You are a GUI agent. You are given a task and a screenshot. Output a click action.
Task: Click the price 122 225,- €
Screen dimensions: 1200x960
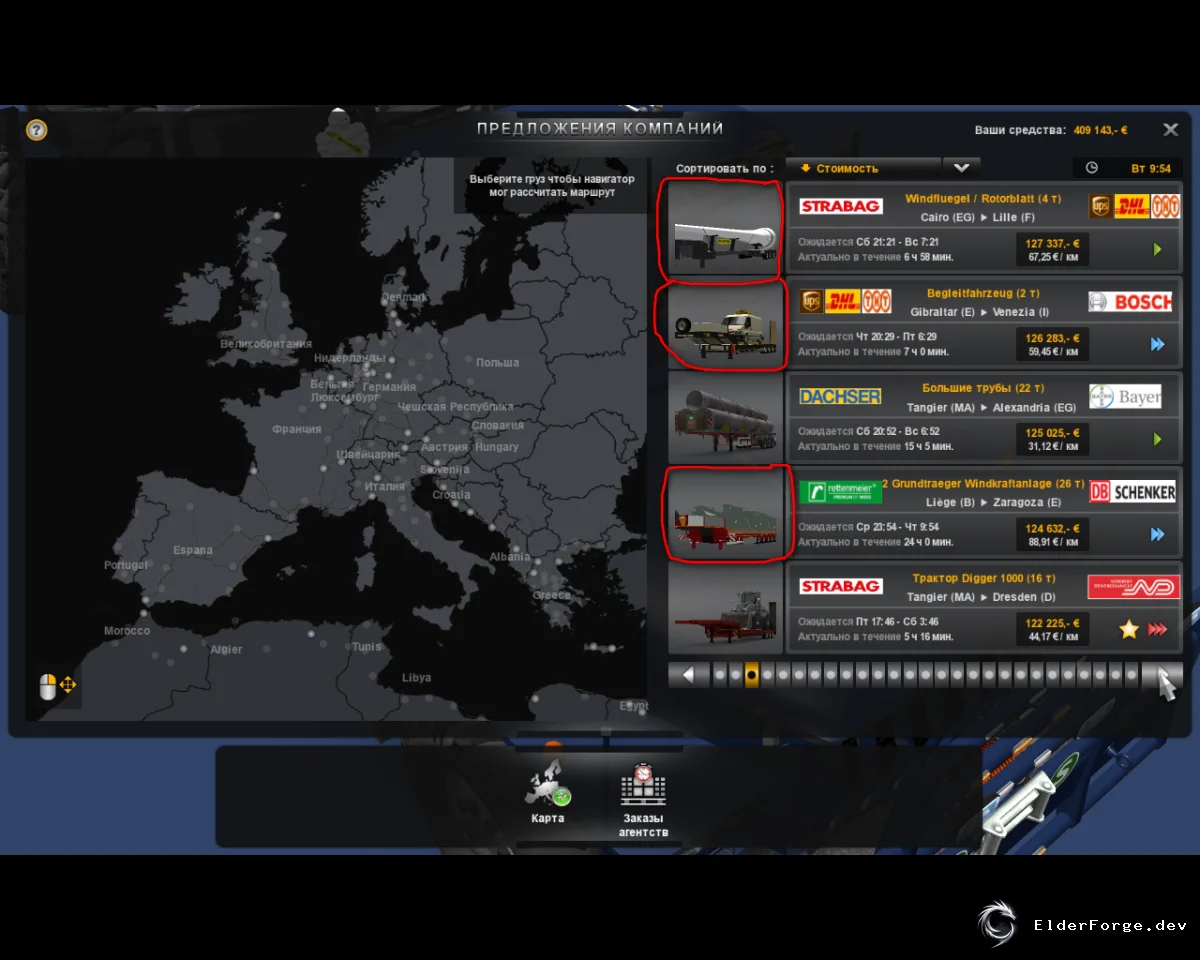(x=1052, y=622)
